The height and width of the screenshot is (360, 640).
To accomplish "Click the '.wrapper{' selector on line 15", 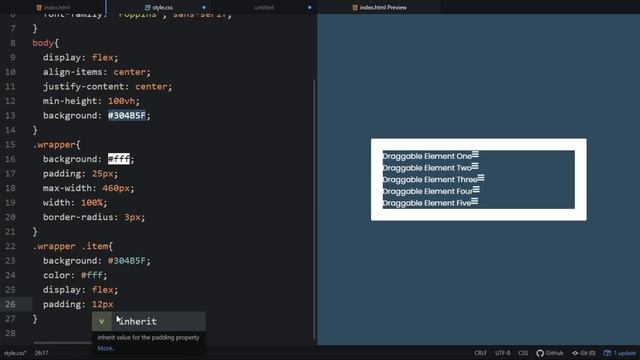I will (x=56, y=144).
